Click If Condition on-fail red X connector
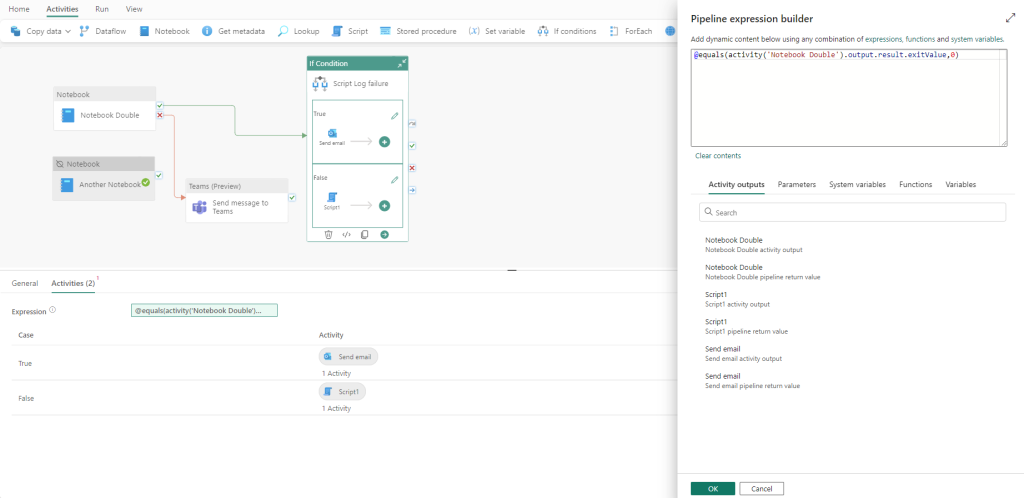The height and width of the screenshot is (498, 1024). click(412, 168)
